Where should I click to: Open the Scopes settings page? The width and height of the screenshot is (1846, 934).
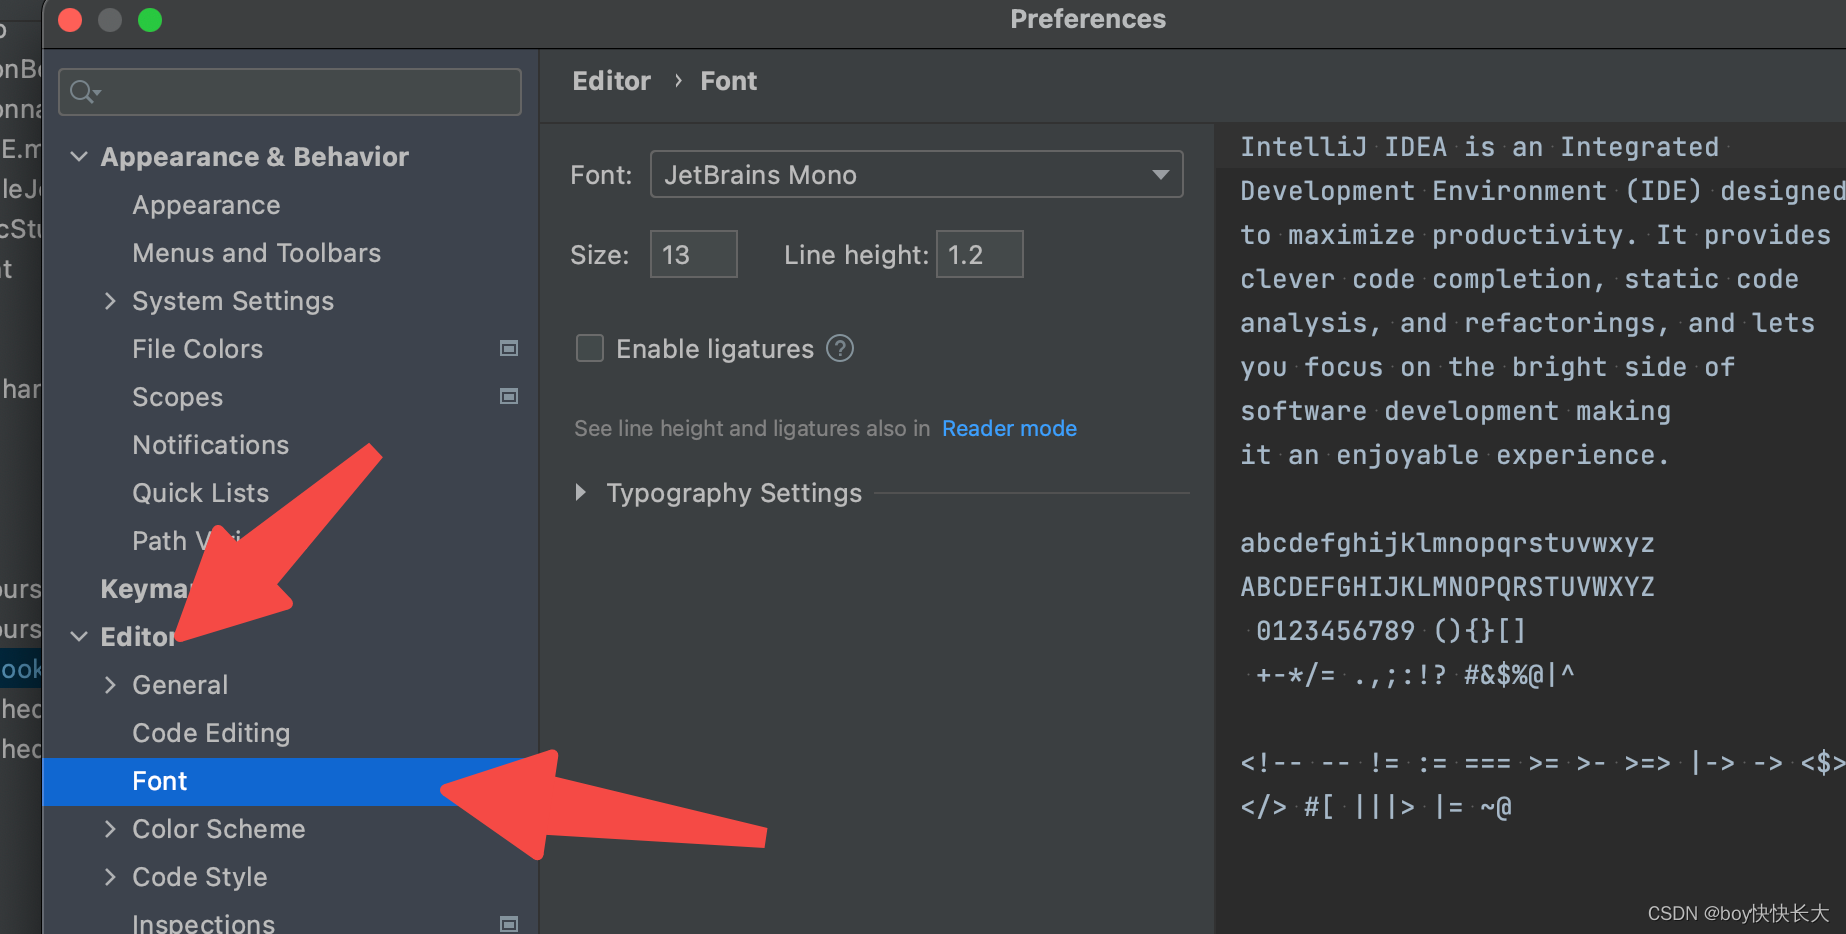pyautogui.click(x=177, y=397)
